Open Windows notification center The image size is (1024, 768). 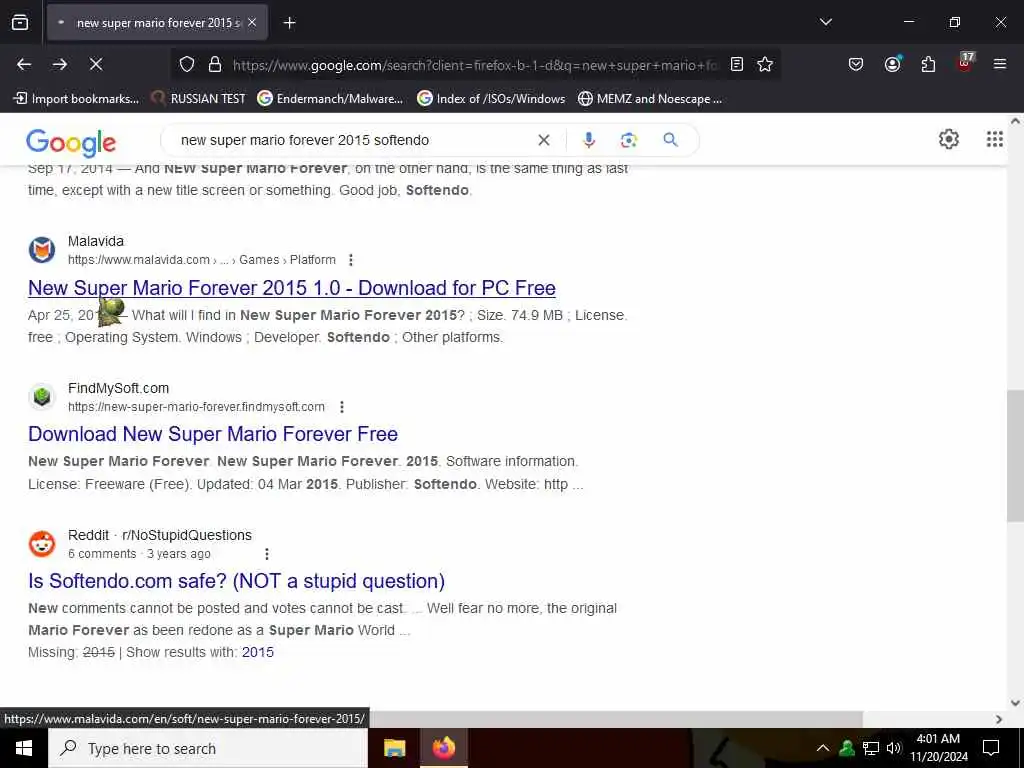point(991,748)
